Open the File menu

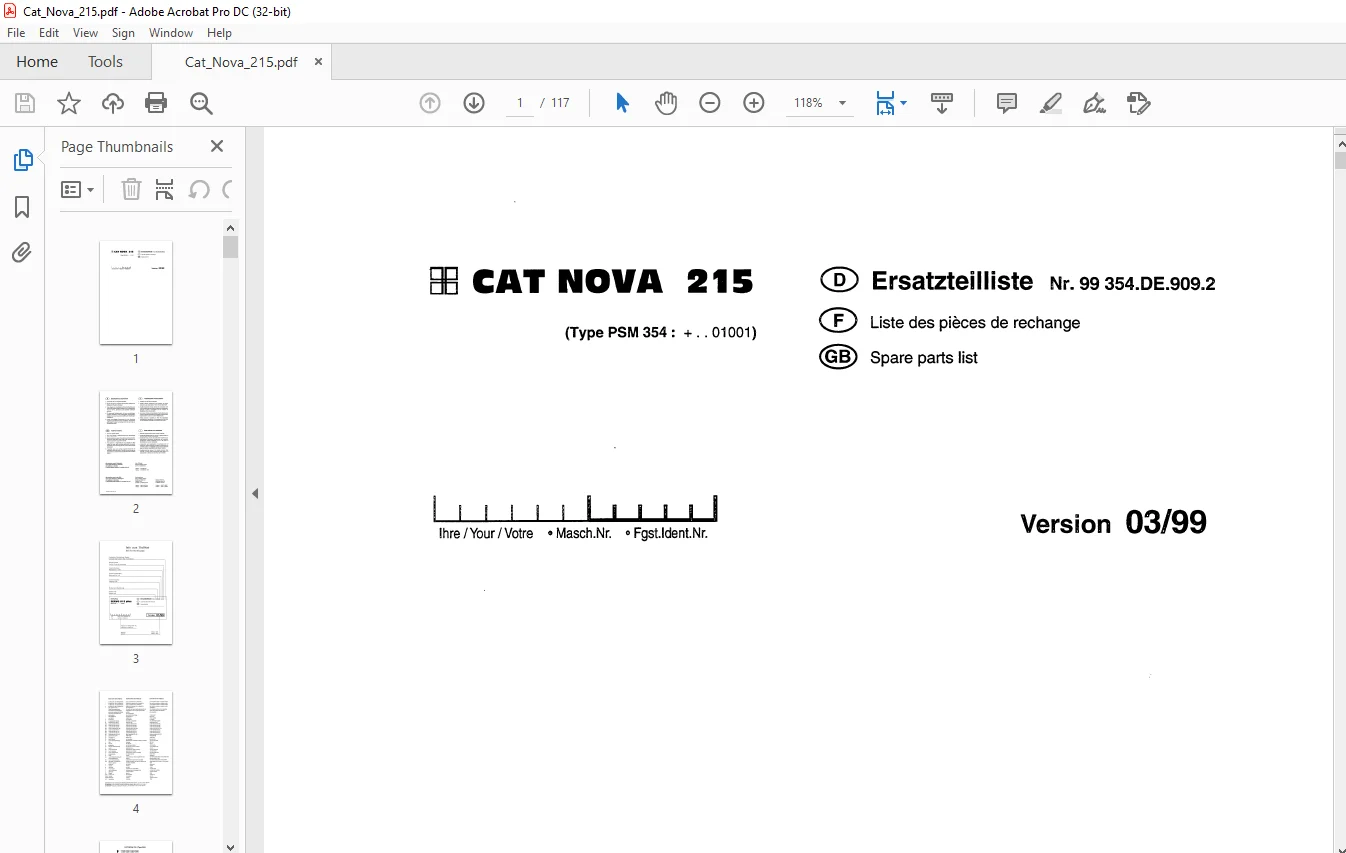click(16, 33)
